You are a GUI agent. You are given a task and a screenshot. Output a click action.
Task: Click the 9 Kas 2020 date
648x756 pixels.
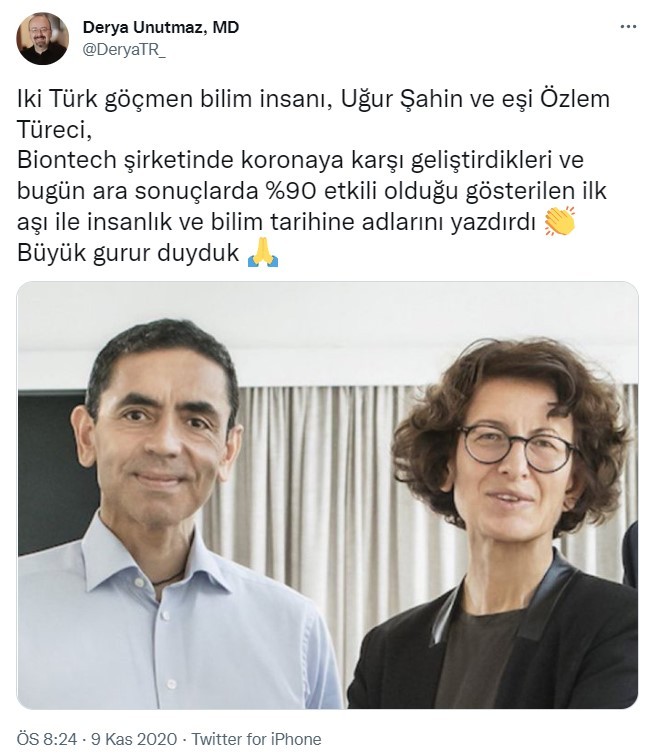click(134, 739)
